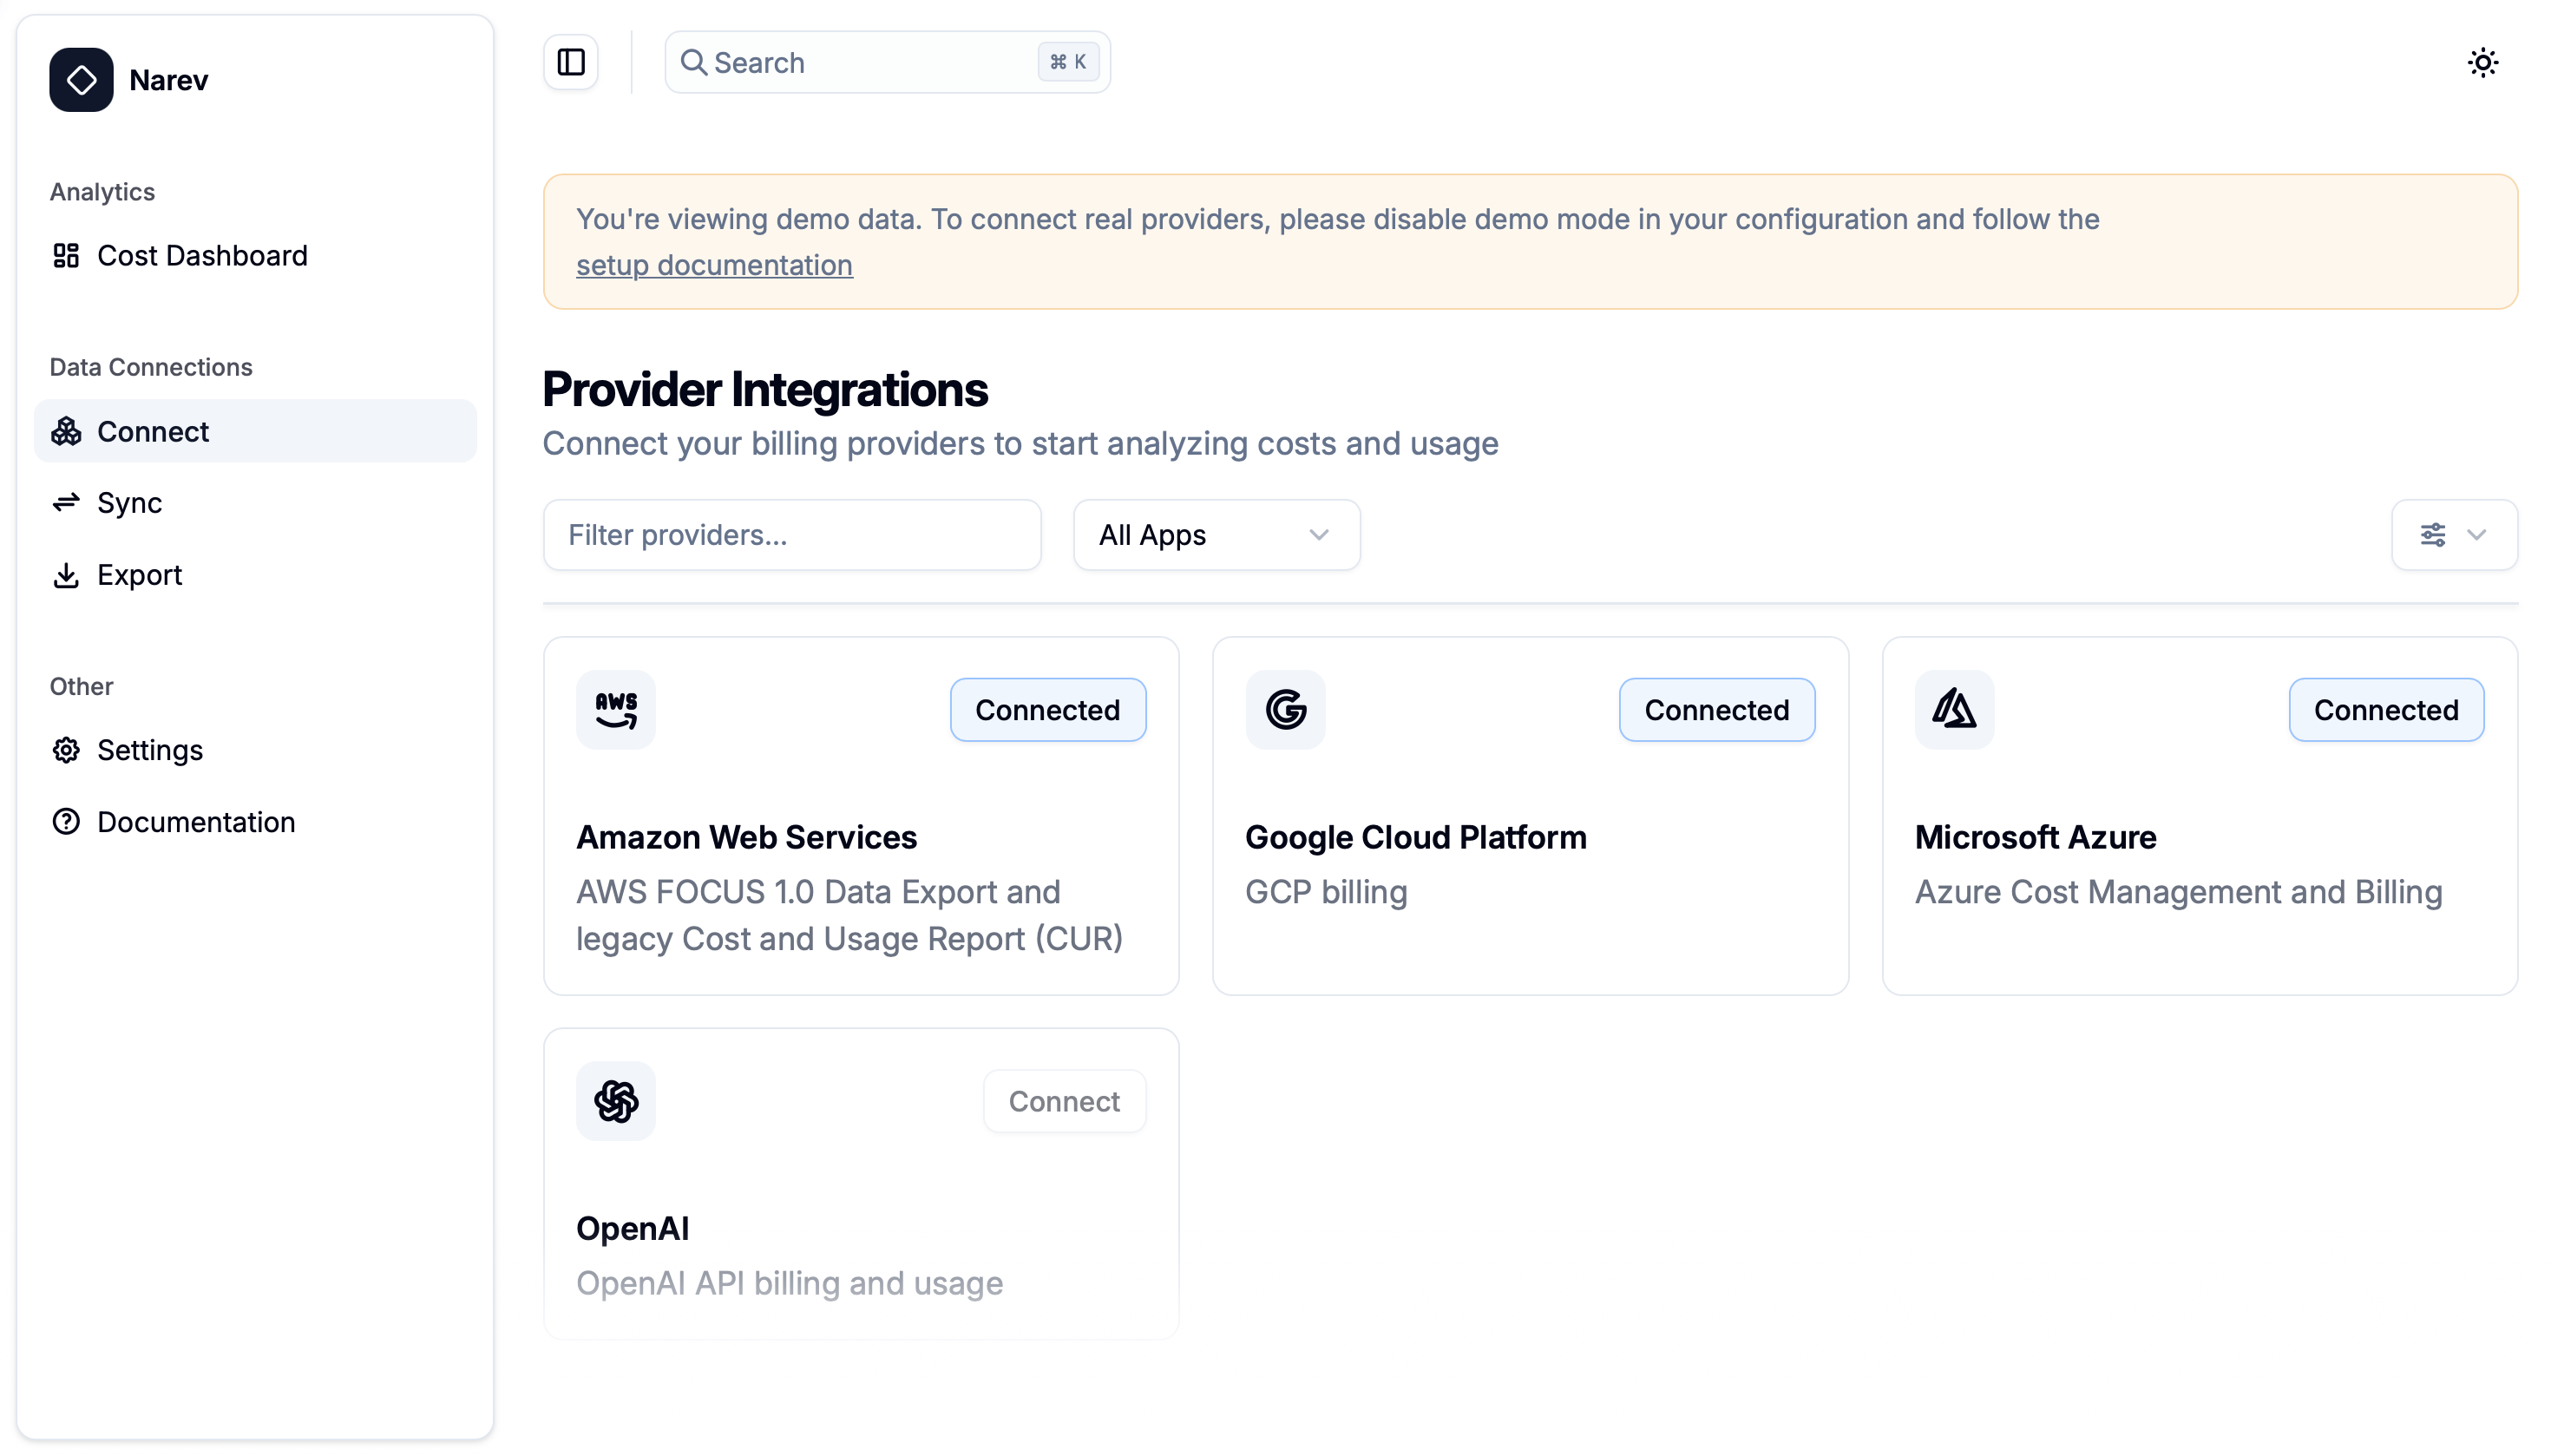Focus the Filter providers input field
The image size is (2551, 1456).
[792, 535]
